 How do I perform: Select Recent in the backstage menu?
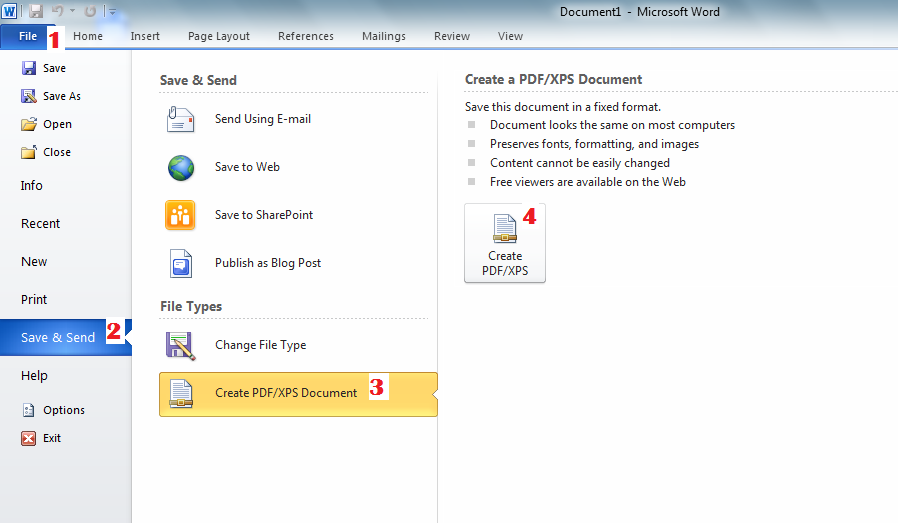pyautogui.click(x=40, y=223)
